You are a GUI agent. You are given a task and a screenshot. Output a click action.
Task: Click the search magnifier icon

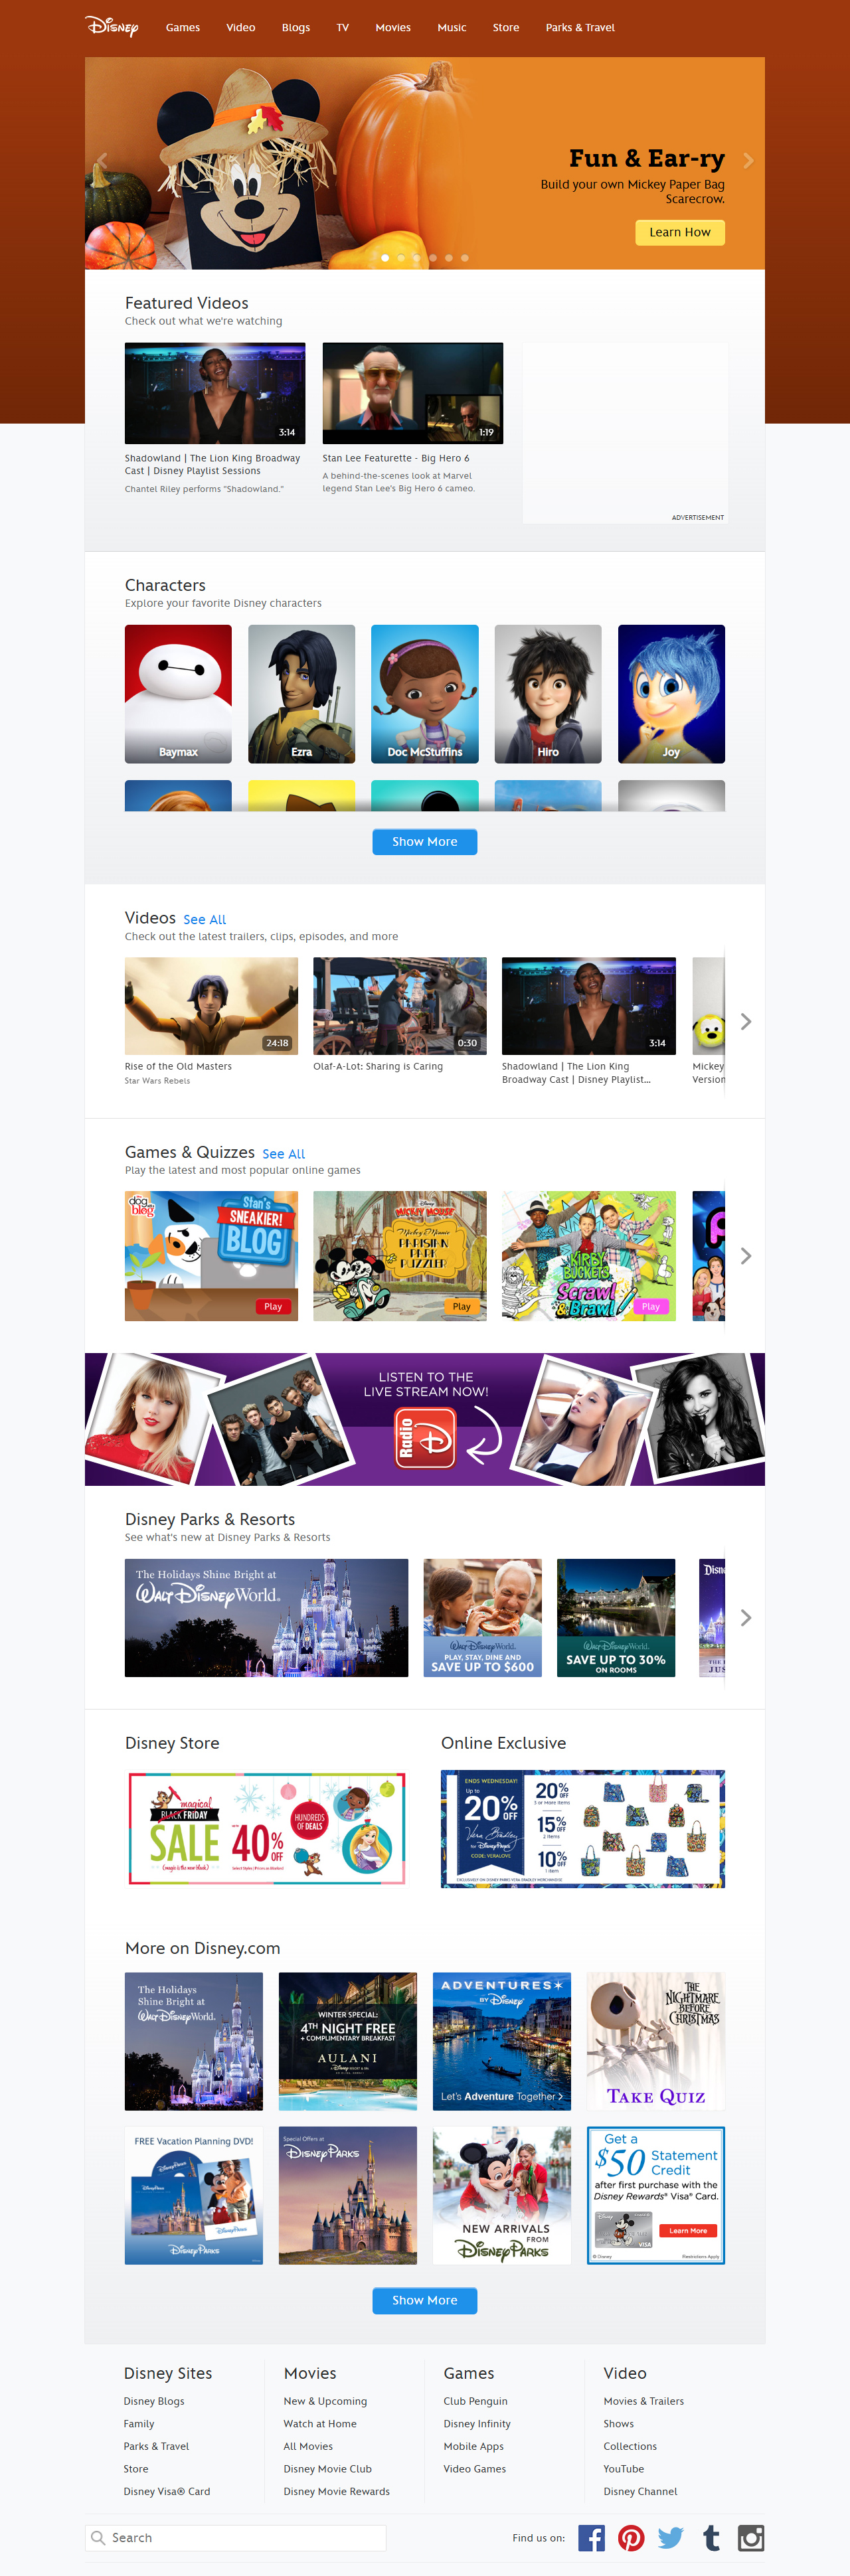click(98, 2538)
